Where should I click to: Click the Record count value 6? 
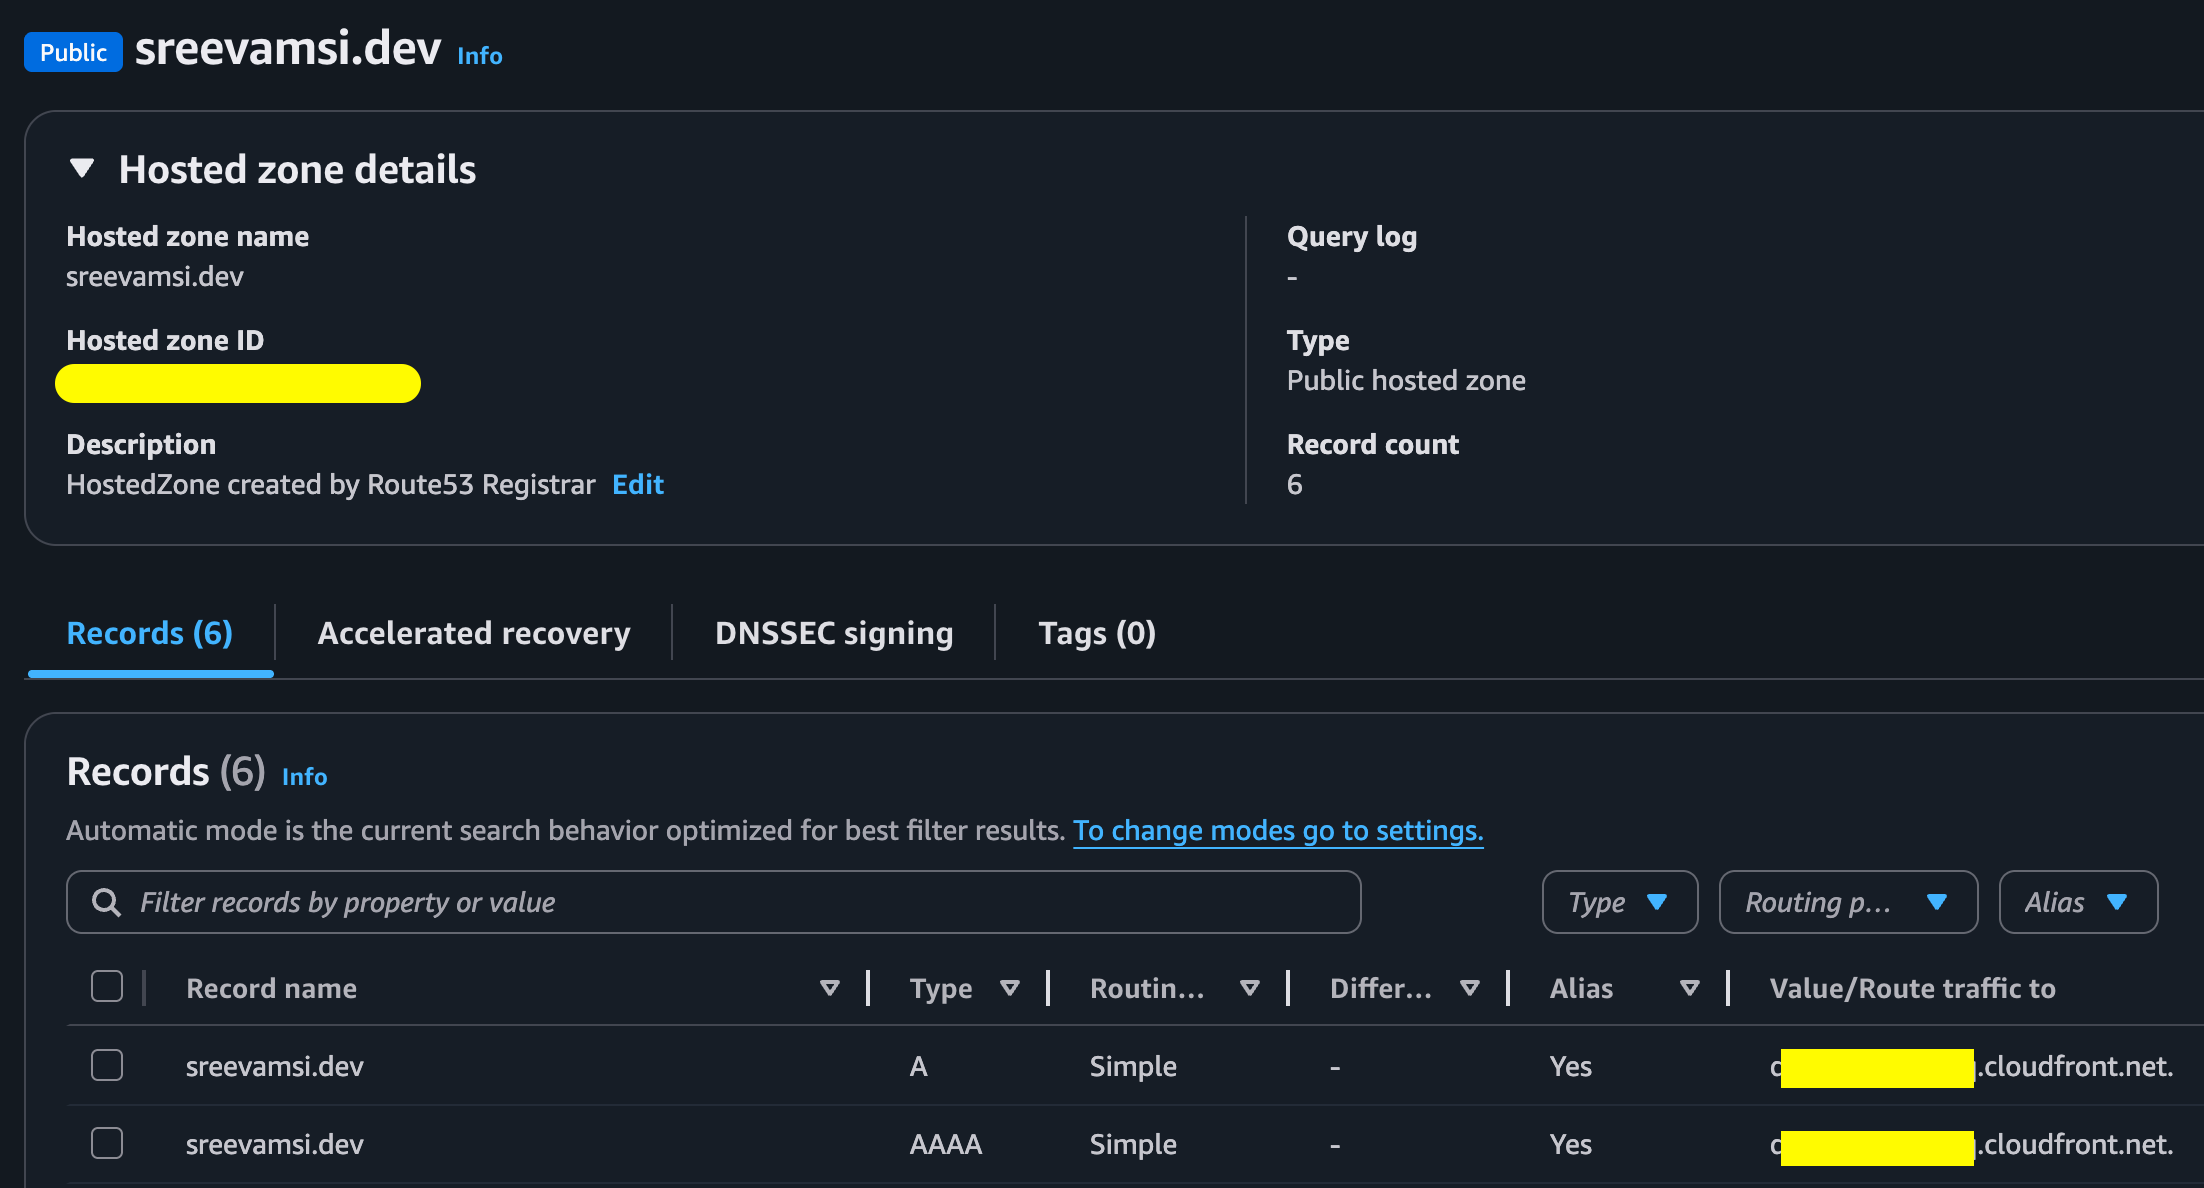[1295, 484]
